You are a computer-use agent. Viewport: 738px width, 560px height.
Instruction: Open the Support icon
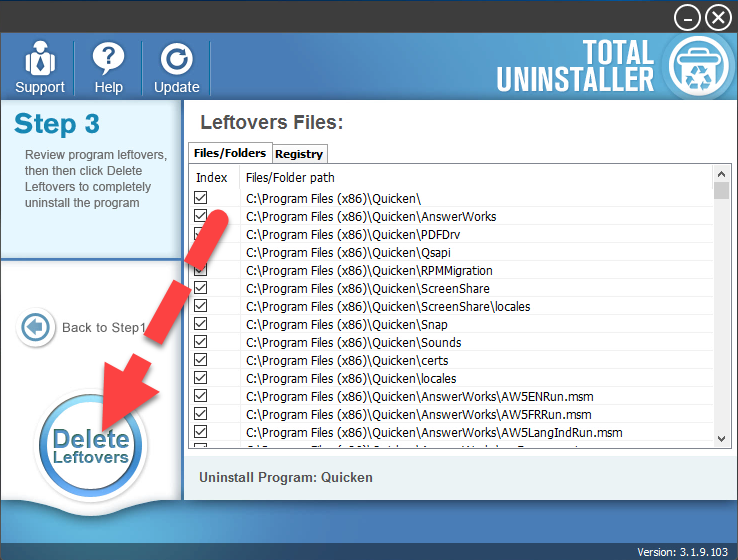pyautogui.click(x=40, y=58)
